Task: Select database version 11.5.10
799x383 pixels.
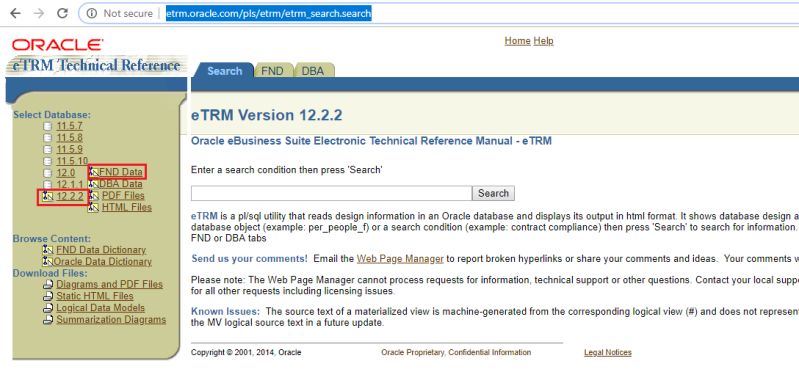Action: (72, 161)
